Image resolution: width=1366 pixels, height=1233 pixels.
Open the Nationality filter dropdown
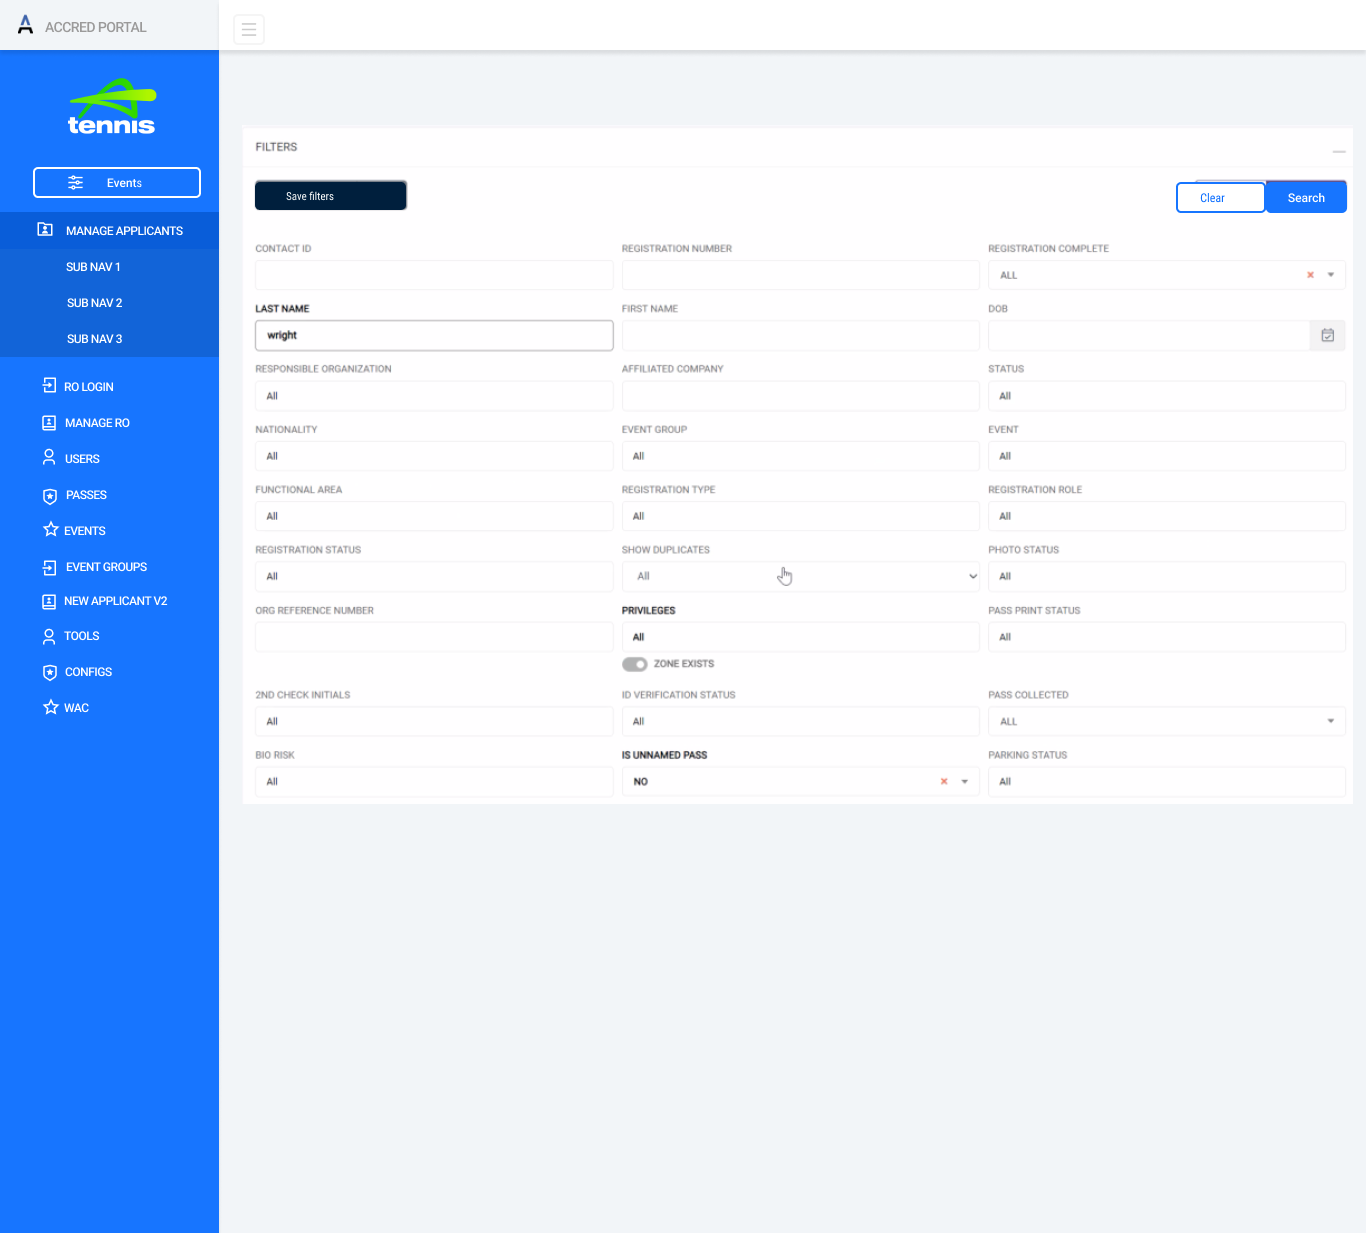(433, 456)
